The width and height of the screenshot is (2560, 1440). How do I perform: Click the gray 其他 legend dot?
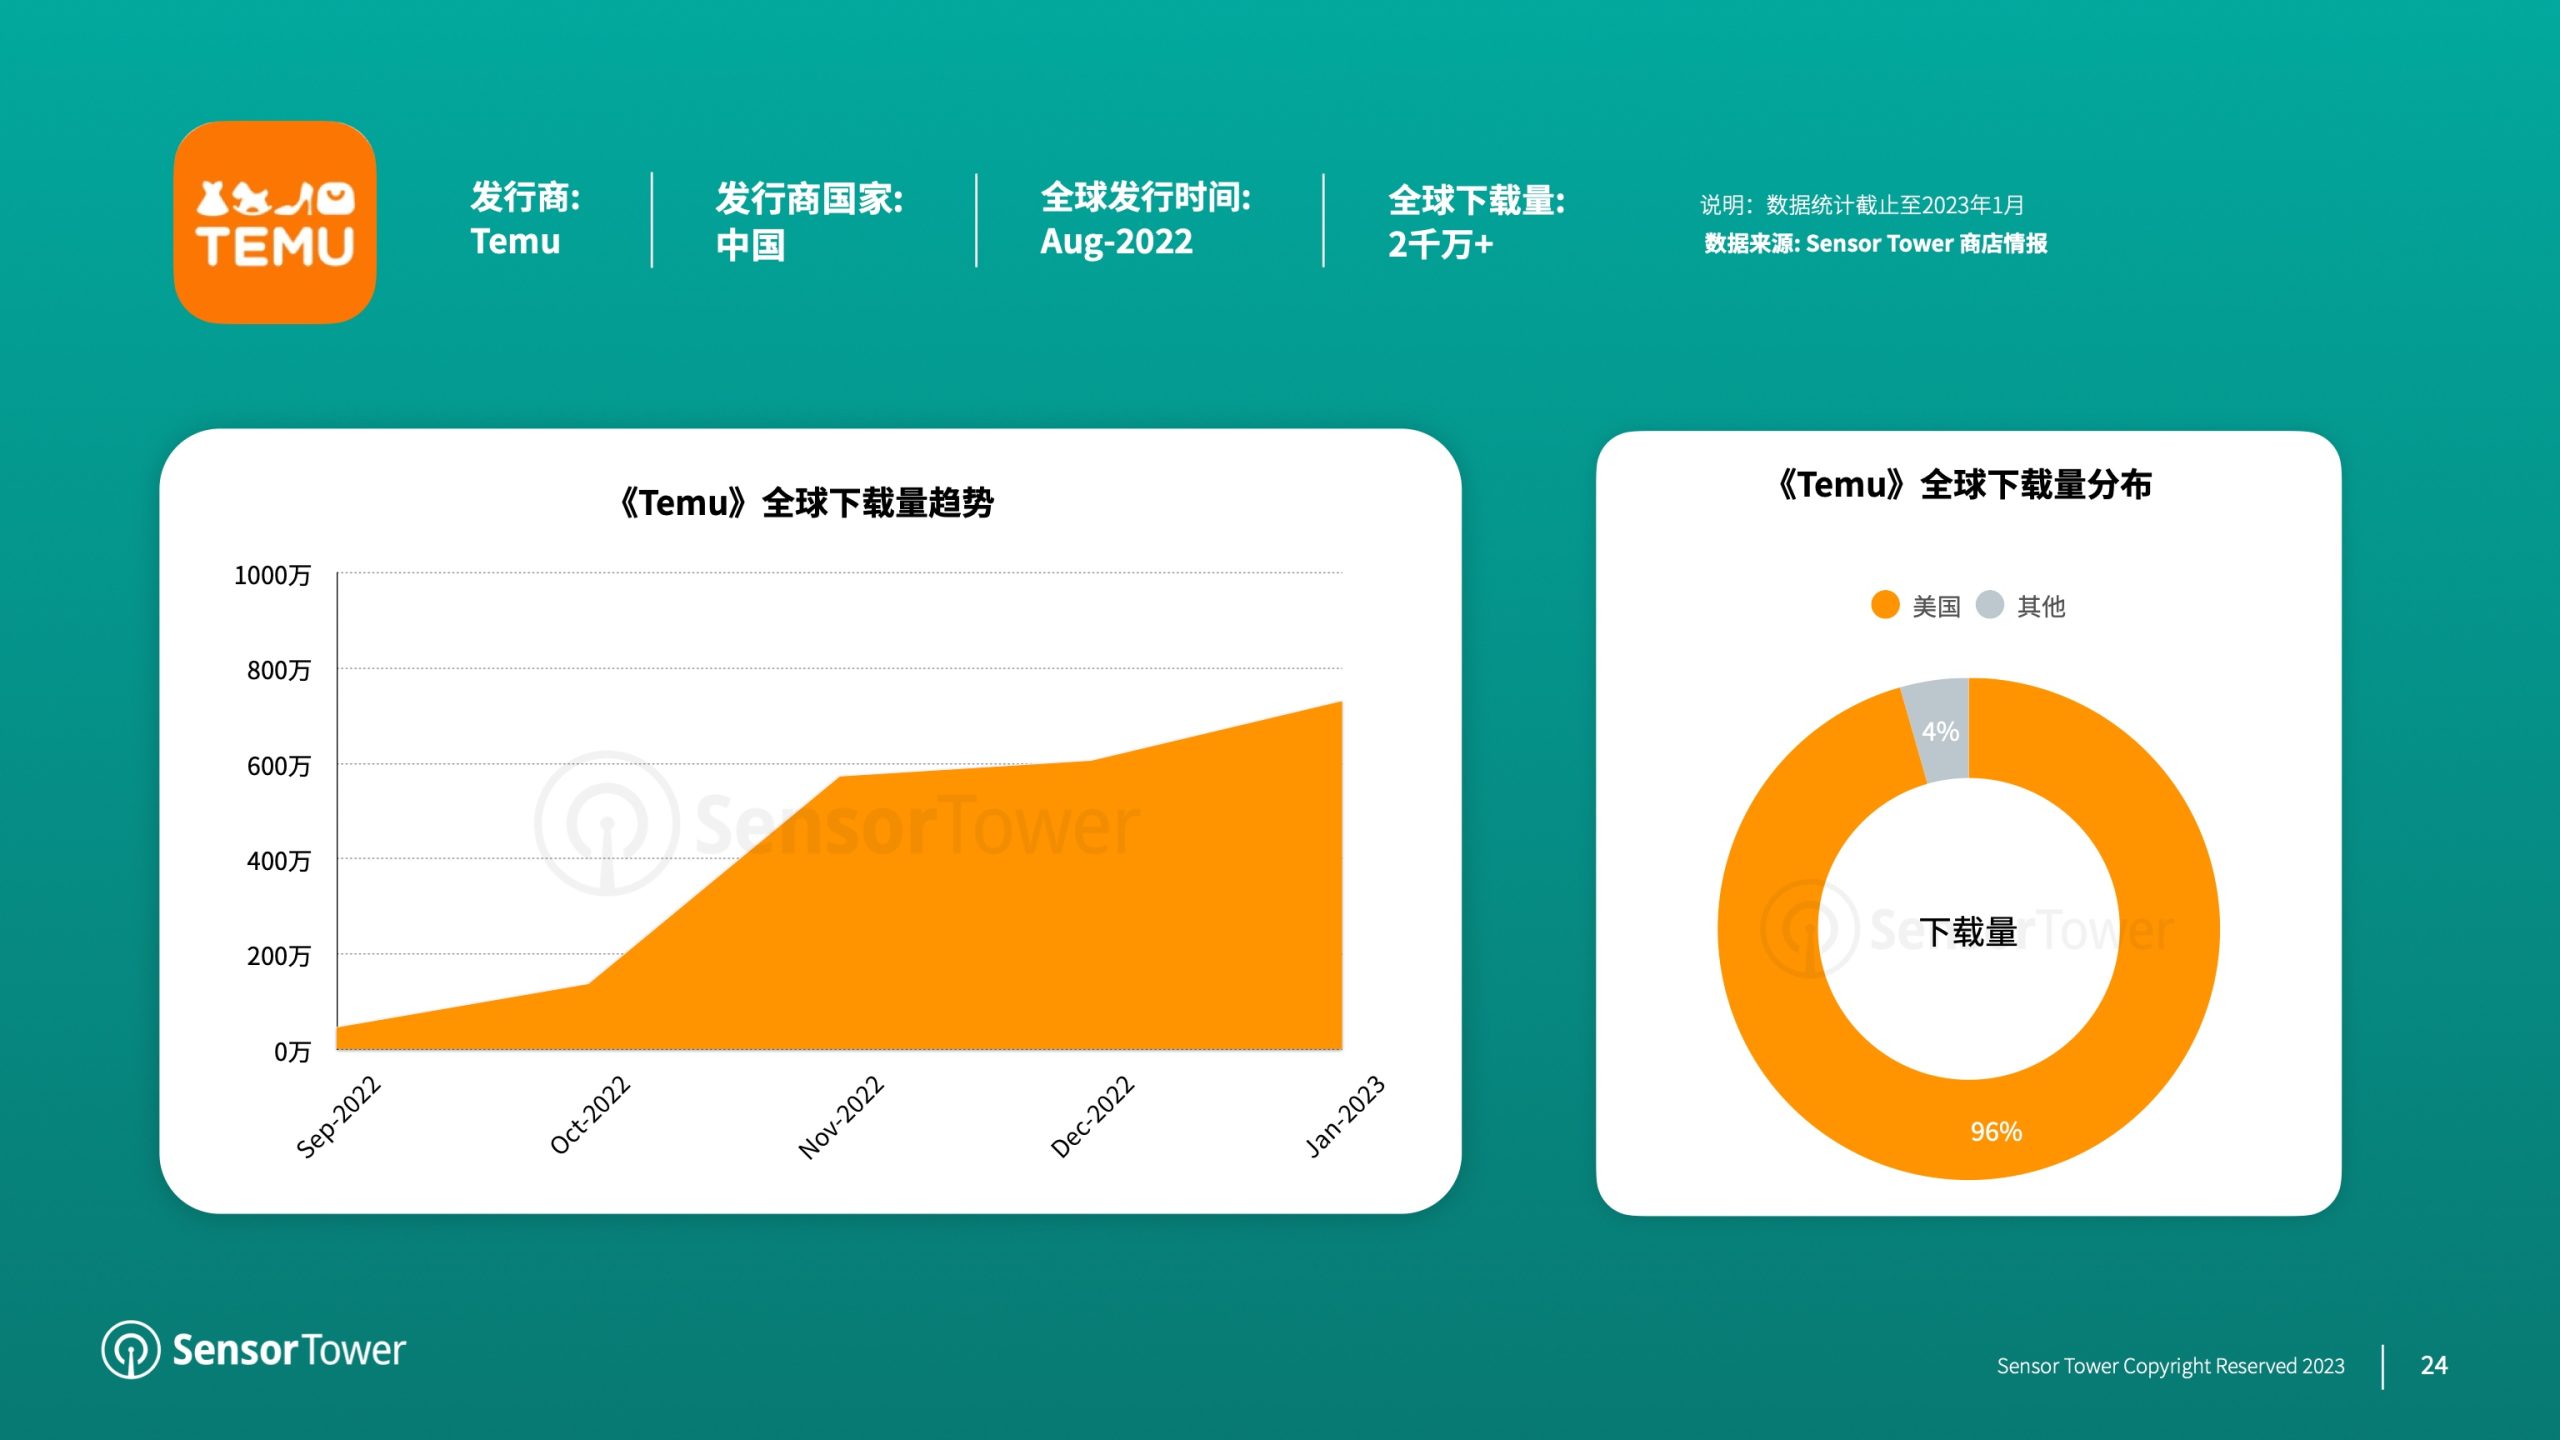(1990, 605)
